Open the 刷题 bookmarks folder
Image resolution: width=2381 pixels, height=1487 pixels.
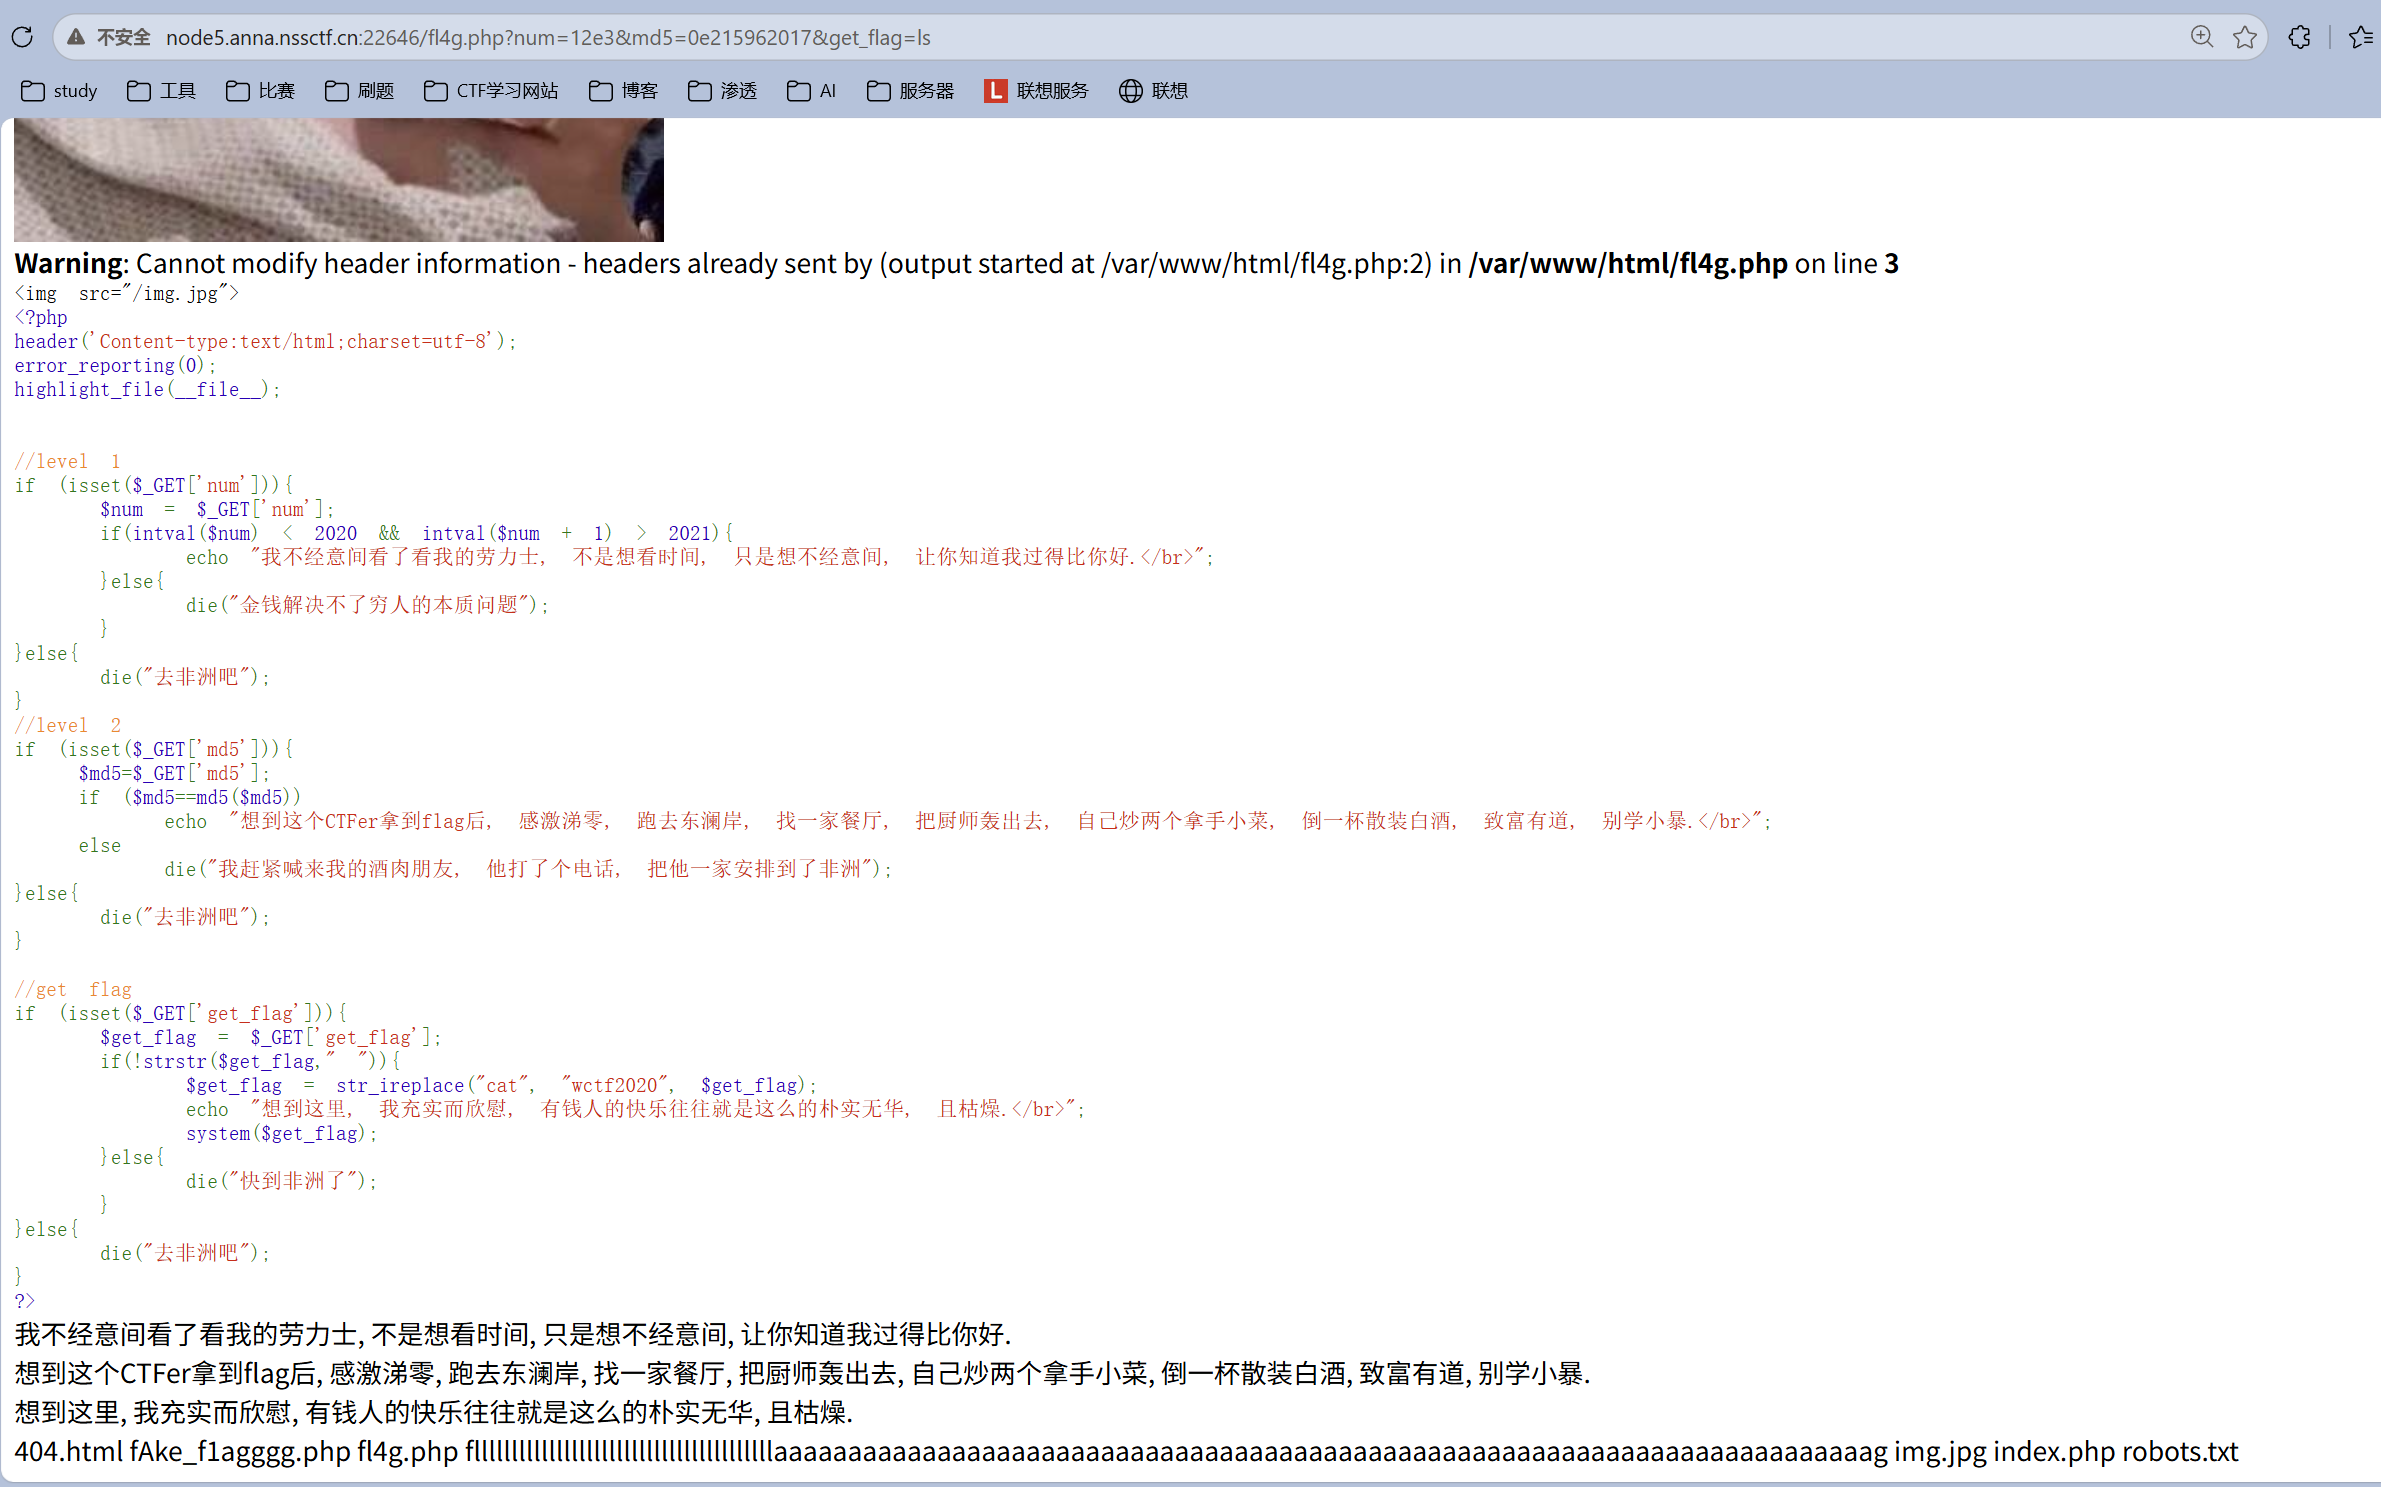pos(359,91)
